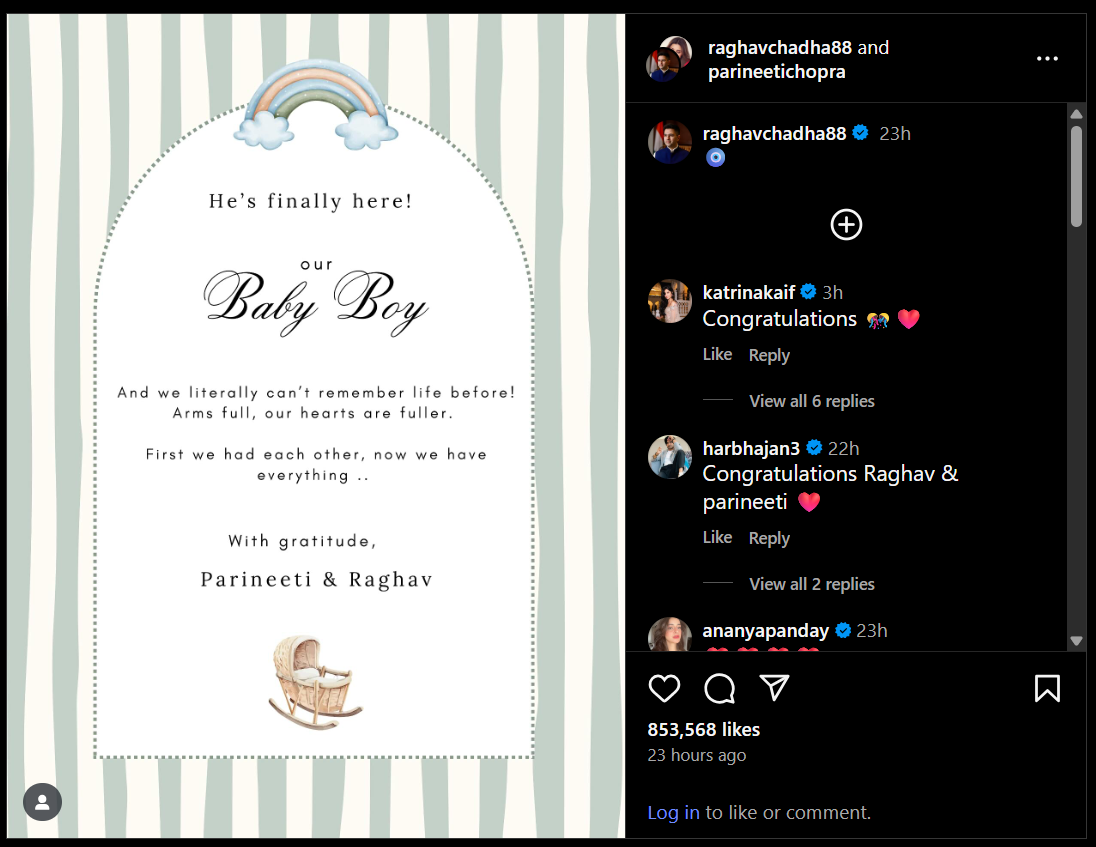Open raghavchadha88 profile picture in caption

pyautogui.click(x=670, y=142)
